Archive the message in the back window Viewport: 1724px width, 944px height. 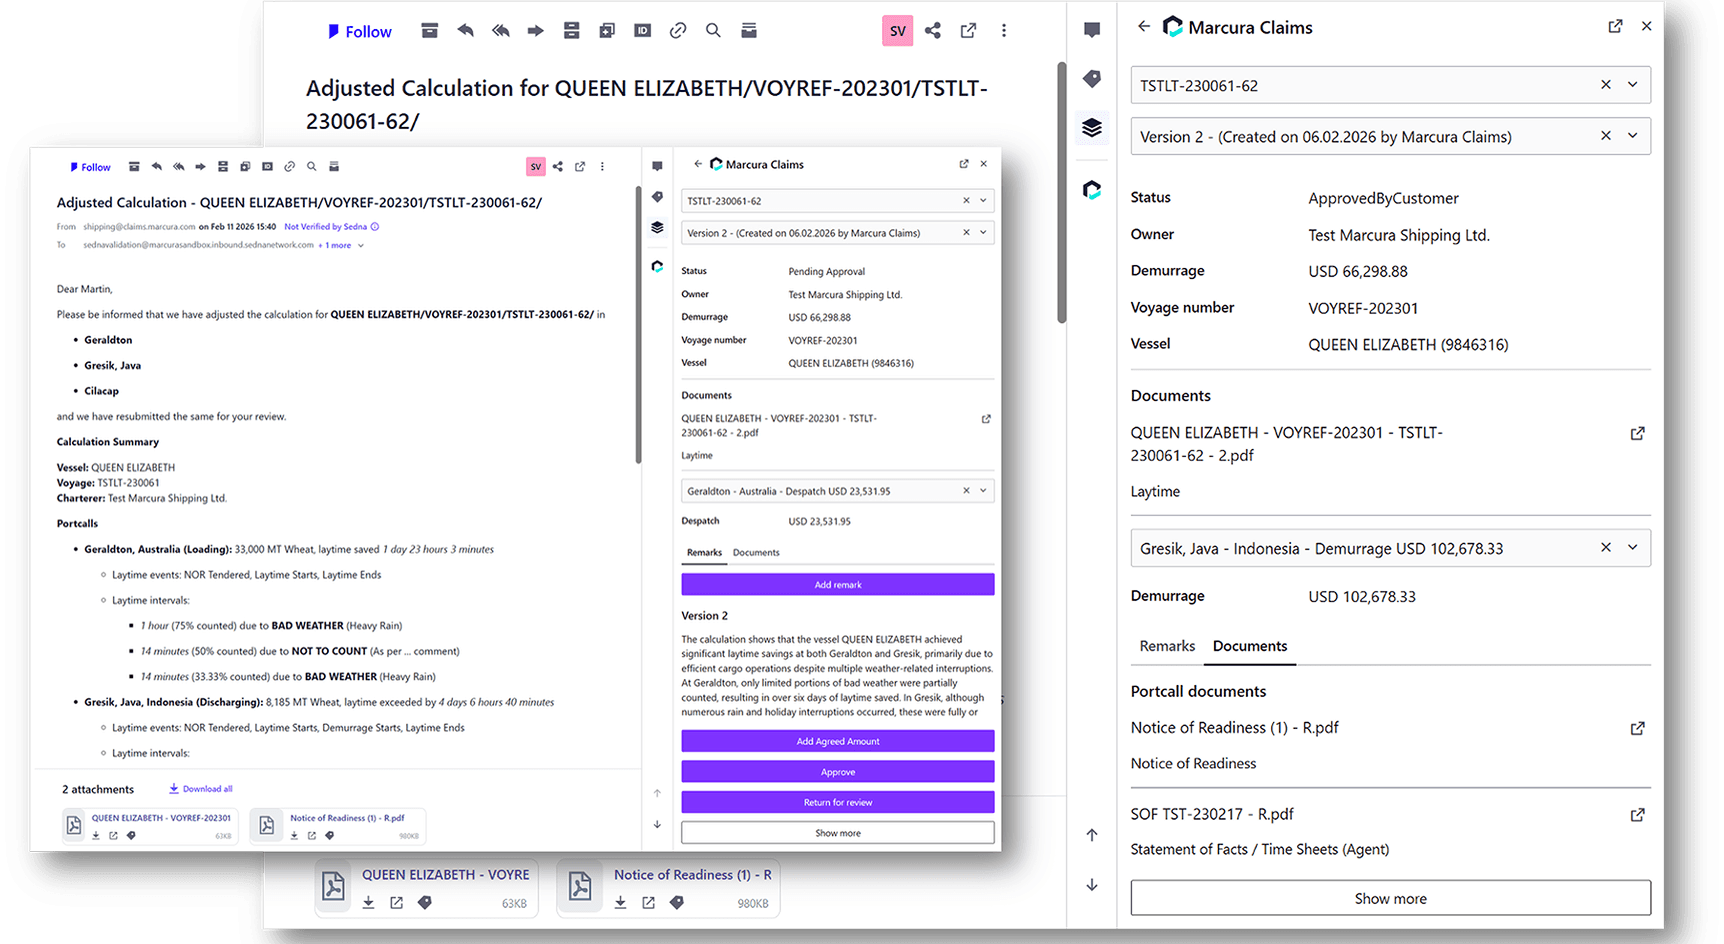click(x=430, y=31)
